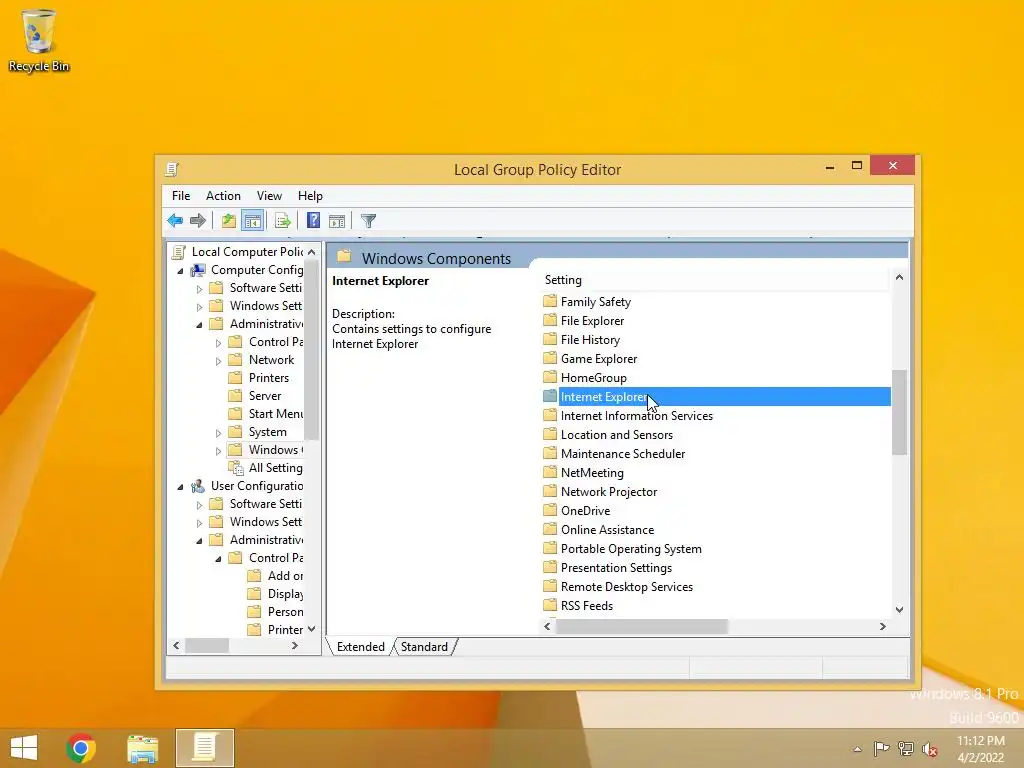The image size is (1024, 768).
Task: Toggle Show/Hide Action Pane icon
Action: pos(337,221)
